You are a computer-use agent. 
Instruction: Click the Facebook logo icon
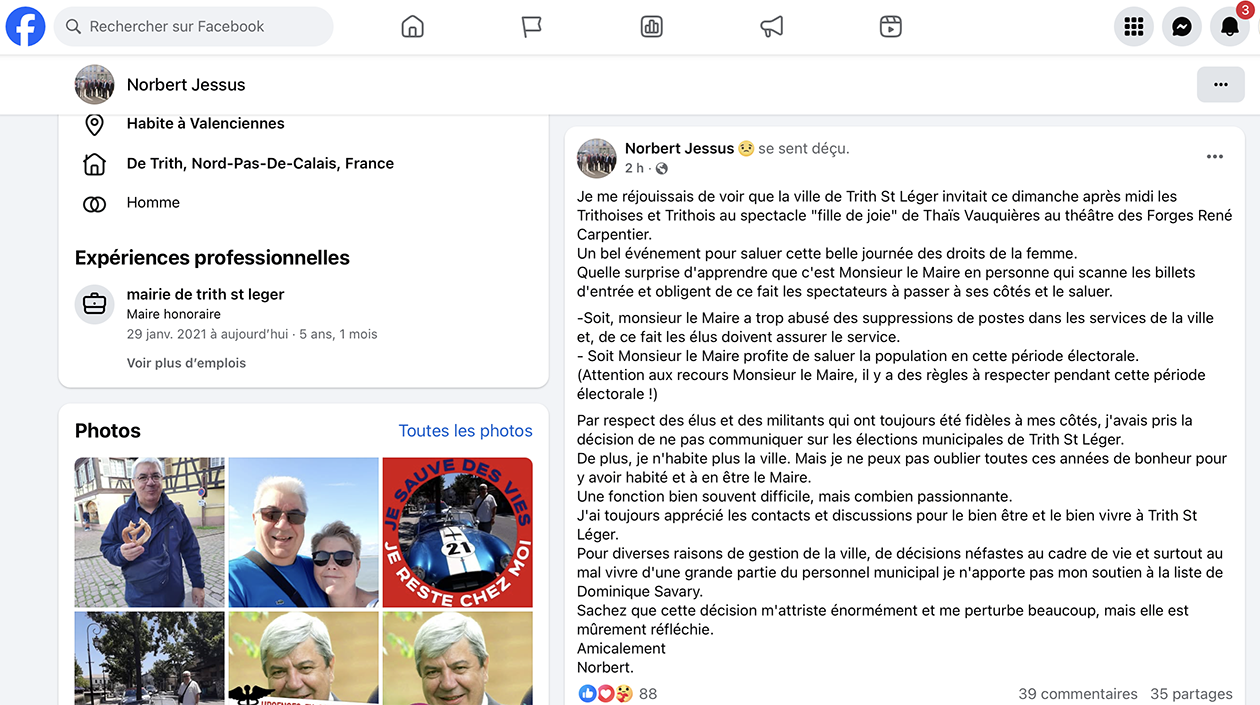tap(26, 27)
